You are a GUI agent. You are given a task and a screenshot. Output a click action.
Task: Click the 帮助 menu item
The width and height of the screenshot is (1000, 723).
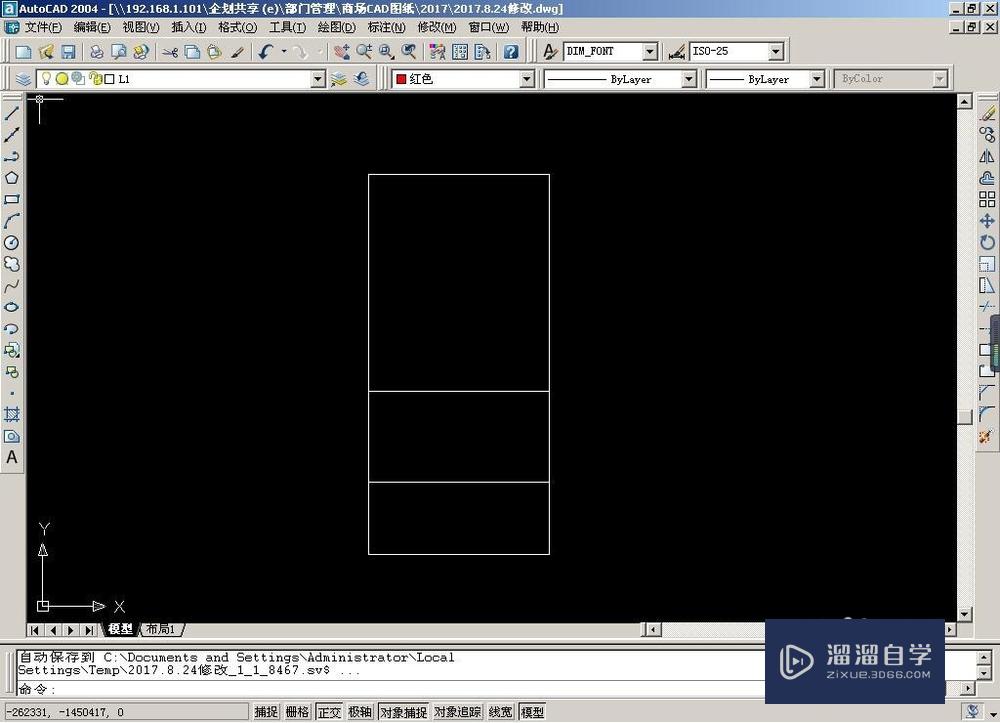[x=537, y=27]
